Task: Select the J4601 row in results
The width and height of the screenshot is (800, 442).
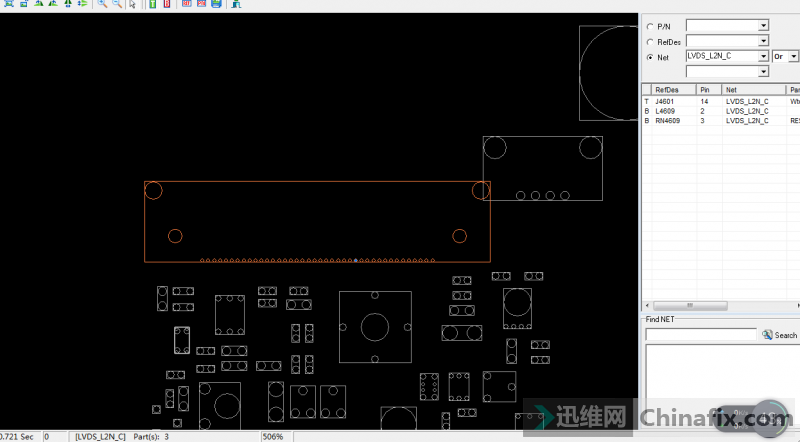Action: click(x=720, y=102)
